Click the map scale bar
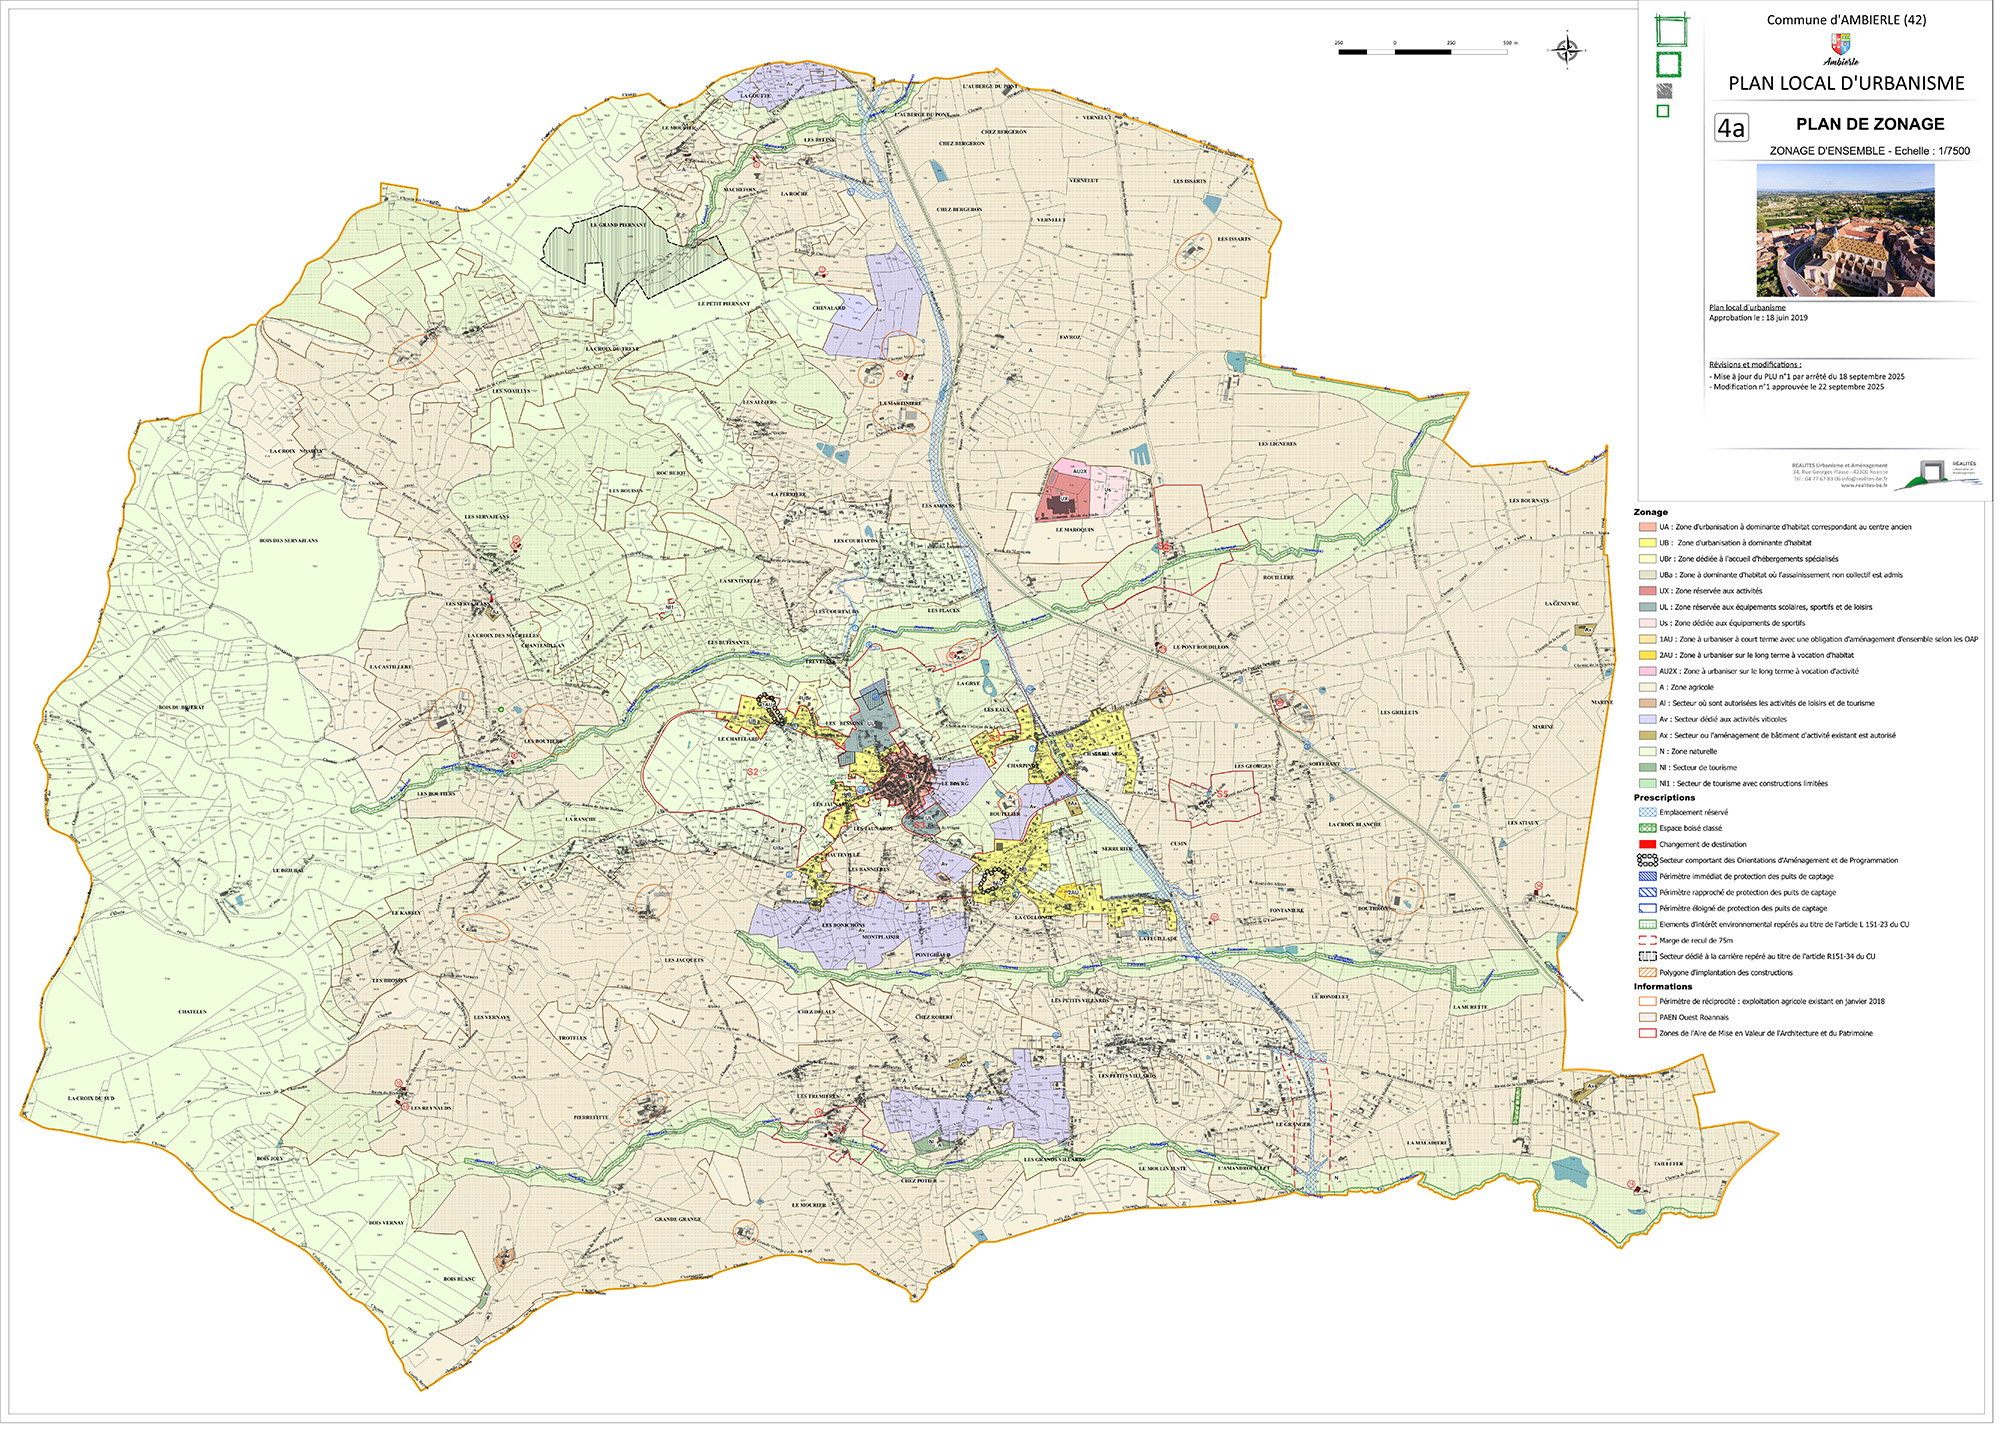The height and width of the screenshot is (1435, 2000). pyautogui.click(x=1422, y=51)
